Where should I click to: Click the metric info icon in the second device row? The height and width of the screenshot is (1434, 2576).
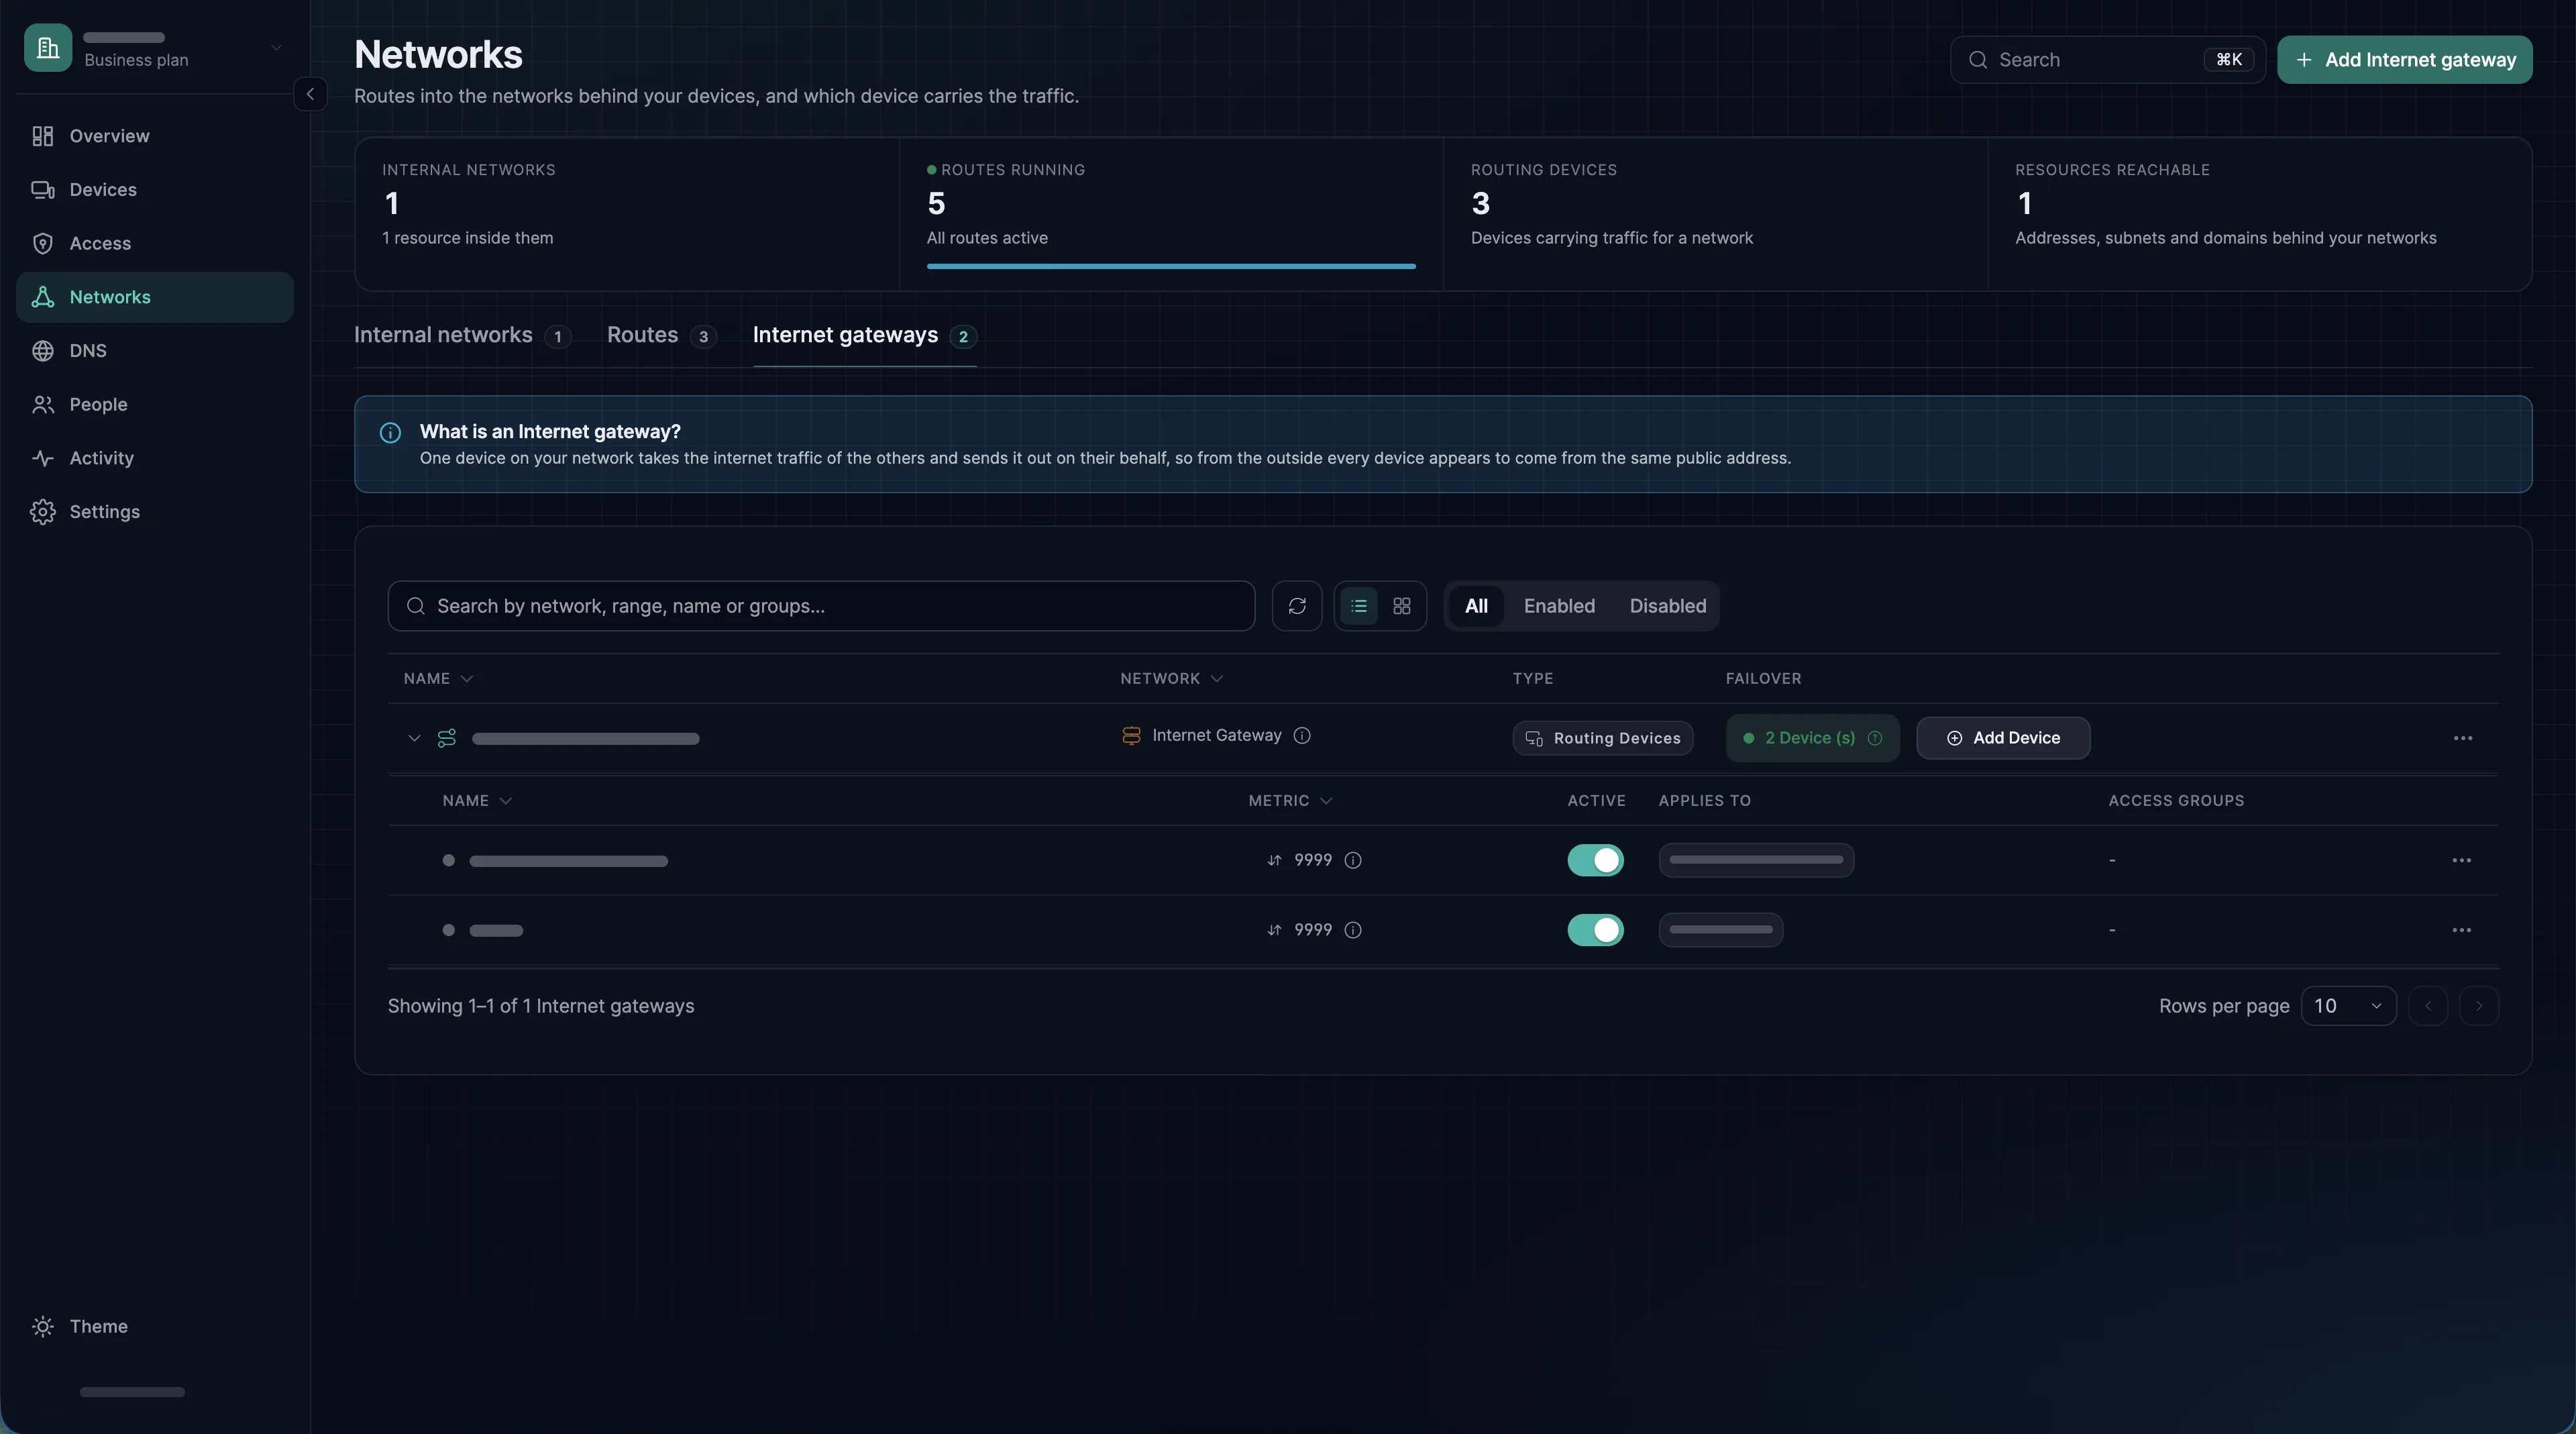[x=1353, y=930]
